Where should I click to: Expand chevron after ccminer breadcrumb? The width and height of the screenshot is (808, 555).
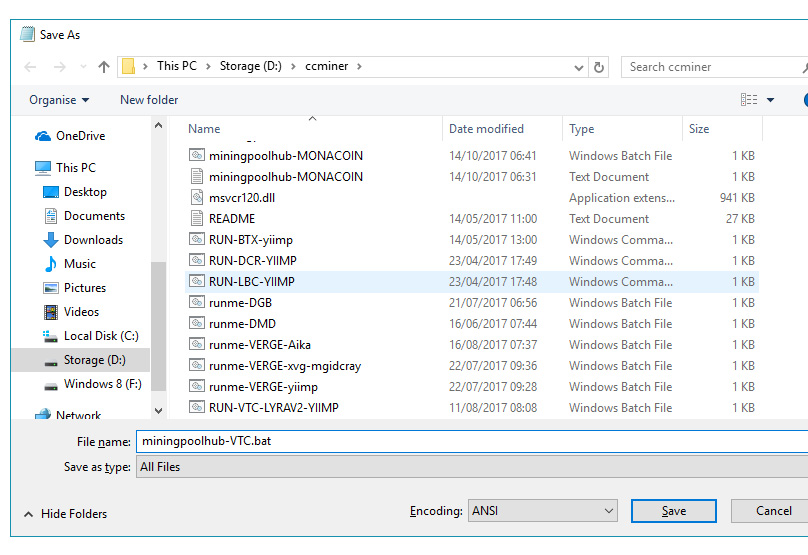[359, 66]
